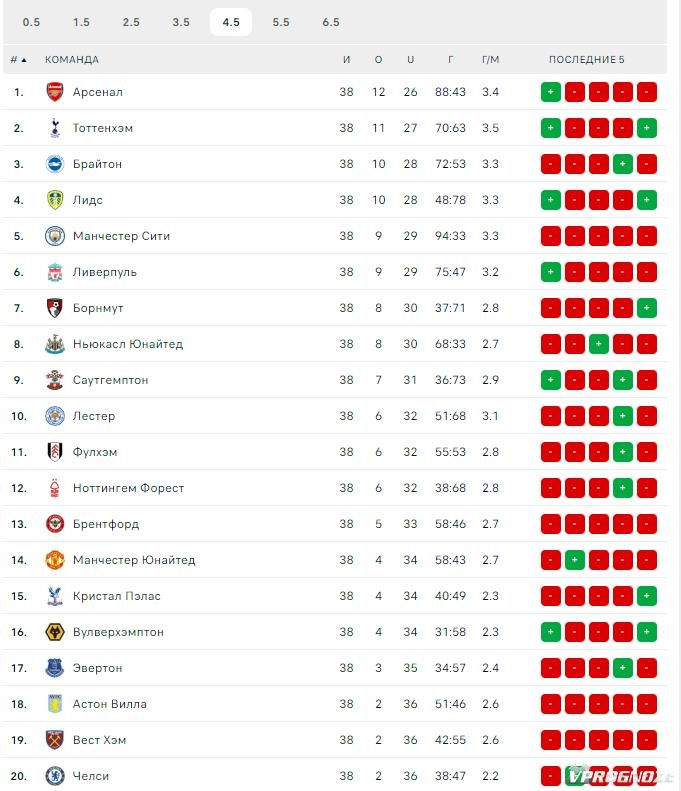The image size is (681, 791).
Task: Sort table by the # rank column
Action: point(18,60)
